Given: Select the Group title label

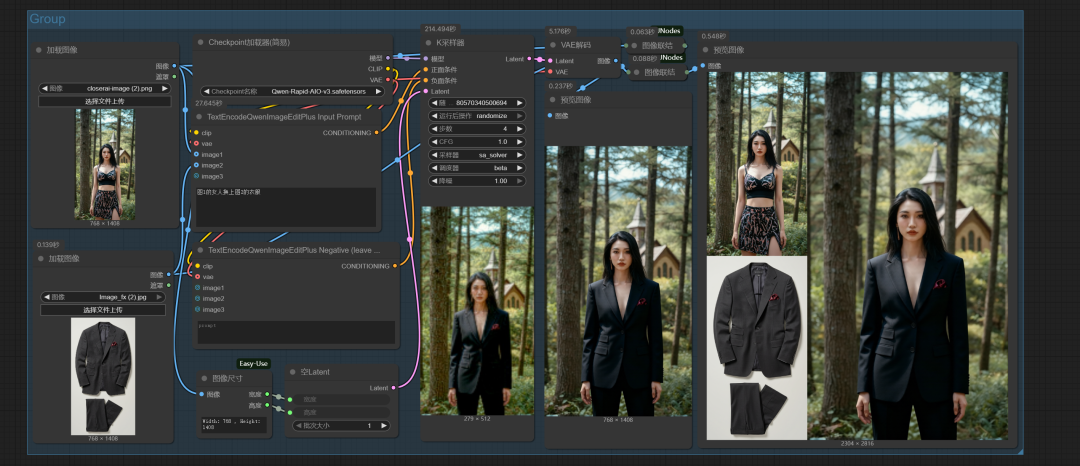Looking at the screenshot, I should coord(48,19).
